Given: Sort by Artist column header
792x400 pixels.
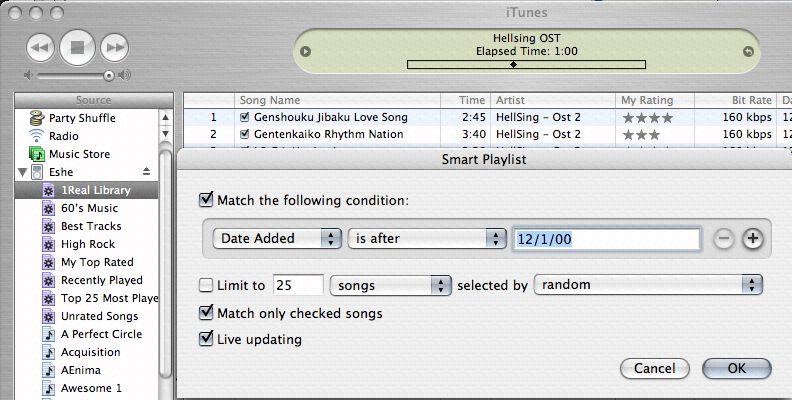Looking at the screenshot, I should [553, 101].
